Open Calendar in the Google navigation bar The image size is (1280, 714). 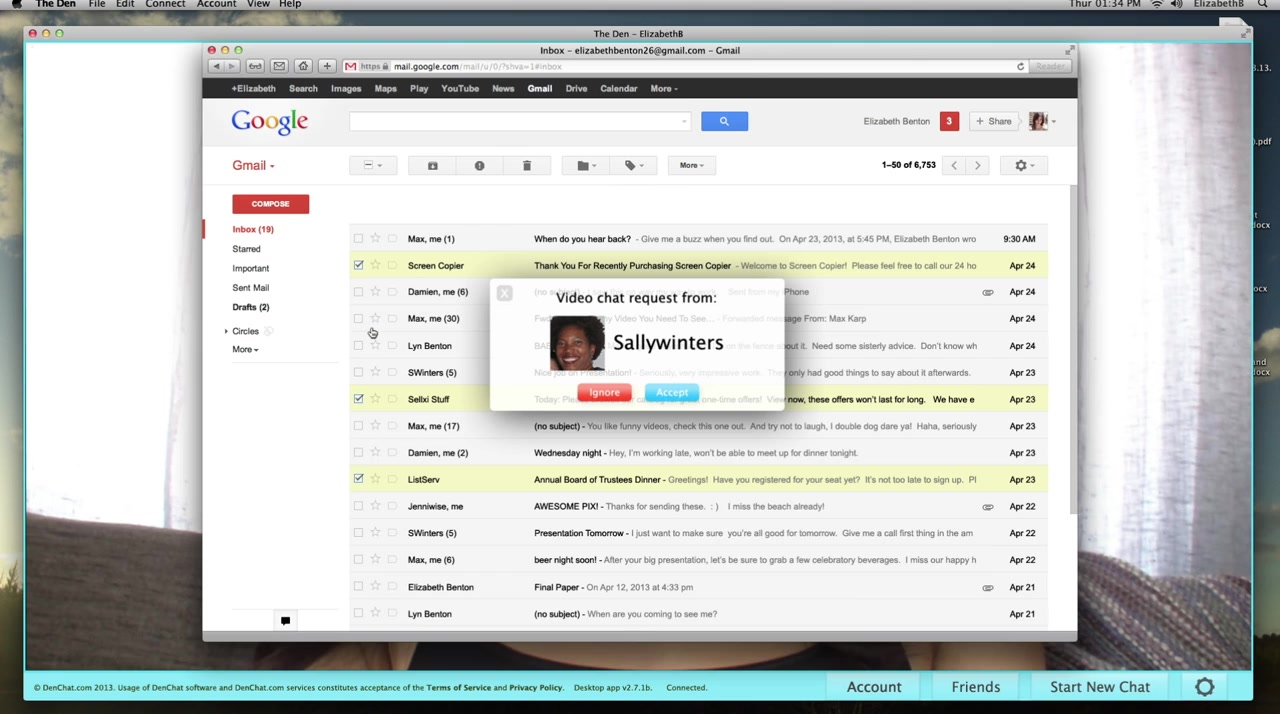coord(618,89)
